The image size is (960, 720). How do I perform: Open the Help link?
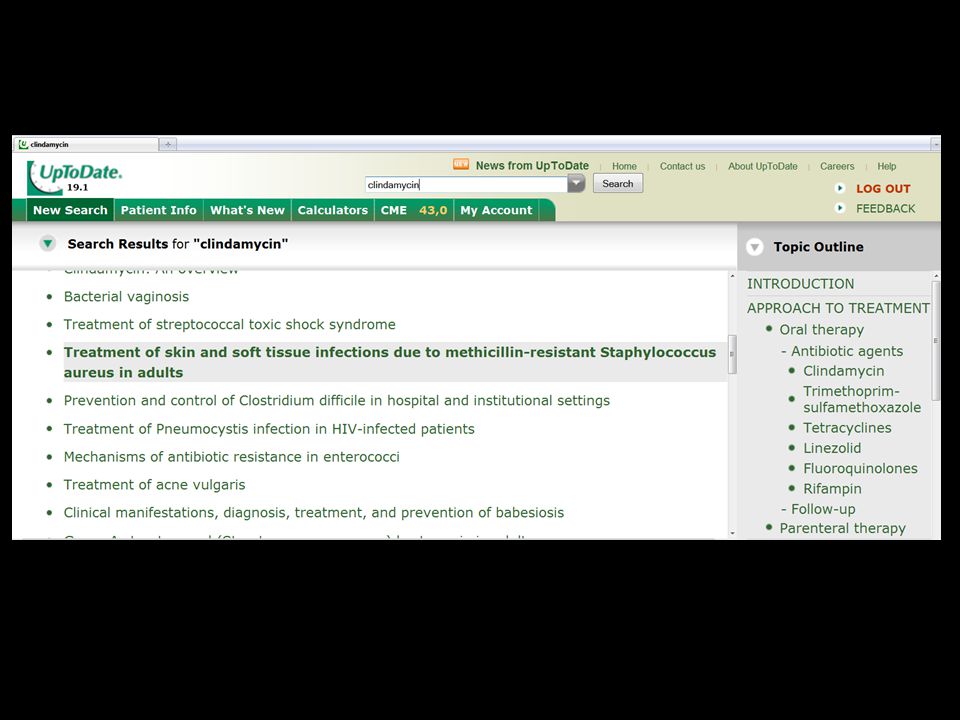tap(886, 166)
